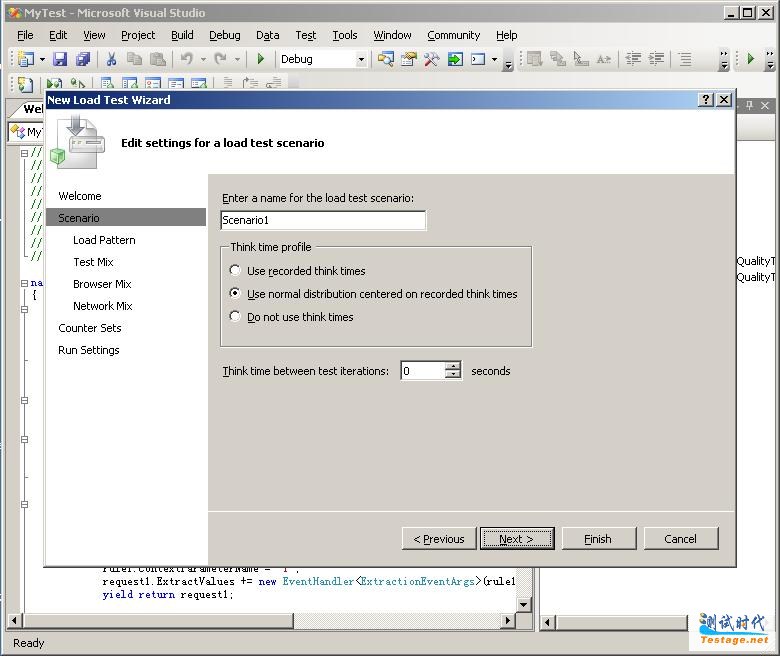This screenshot has height=656, width=780.
Task: Open the Solution Explorer toolbar icon
Action: 385,60
